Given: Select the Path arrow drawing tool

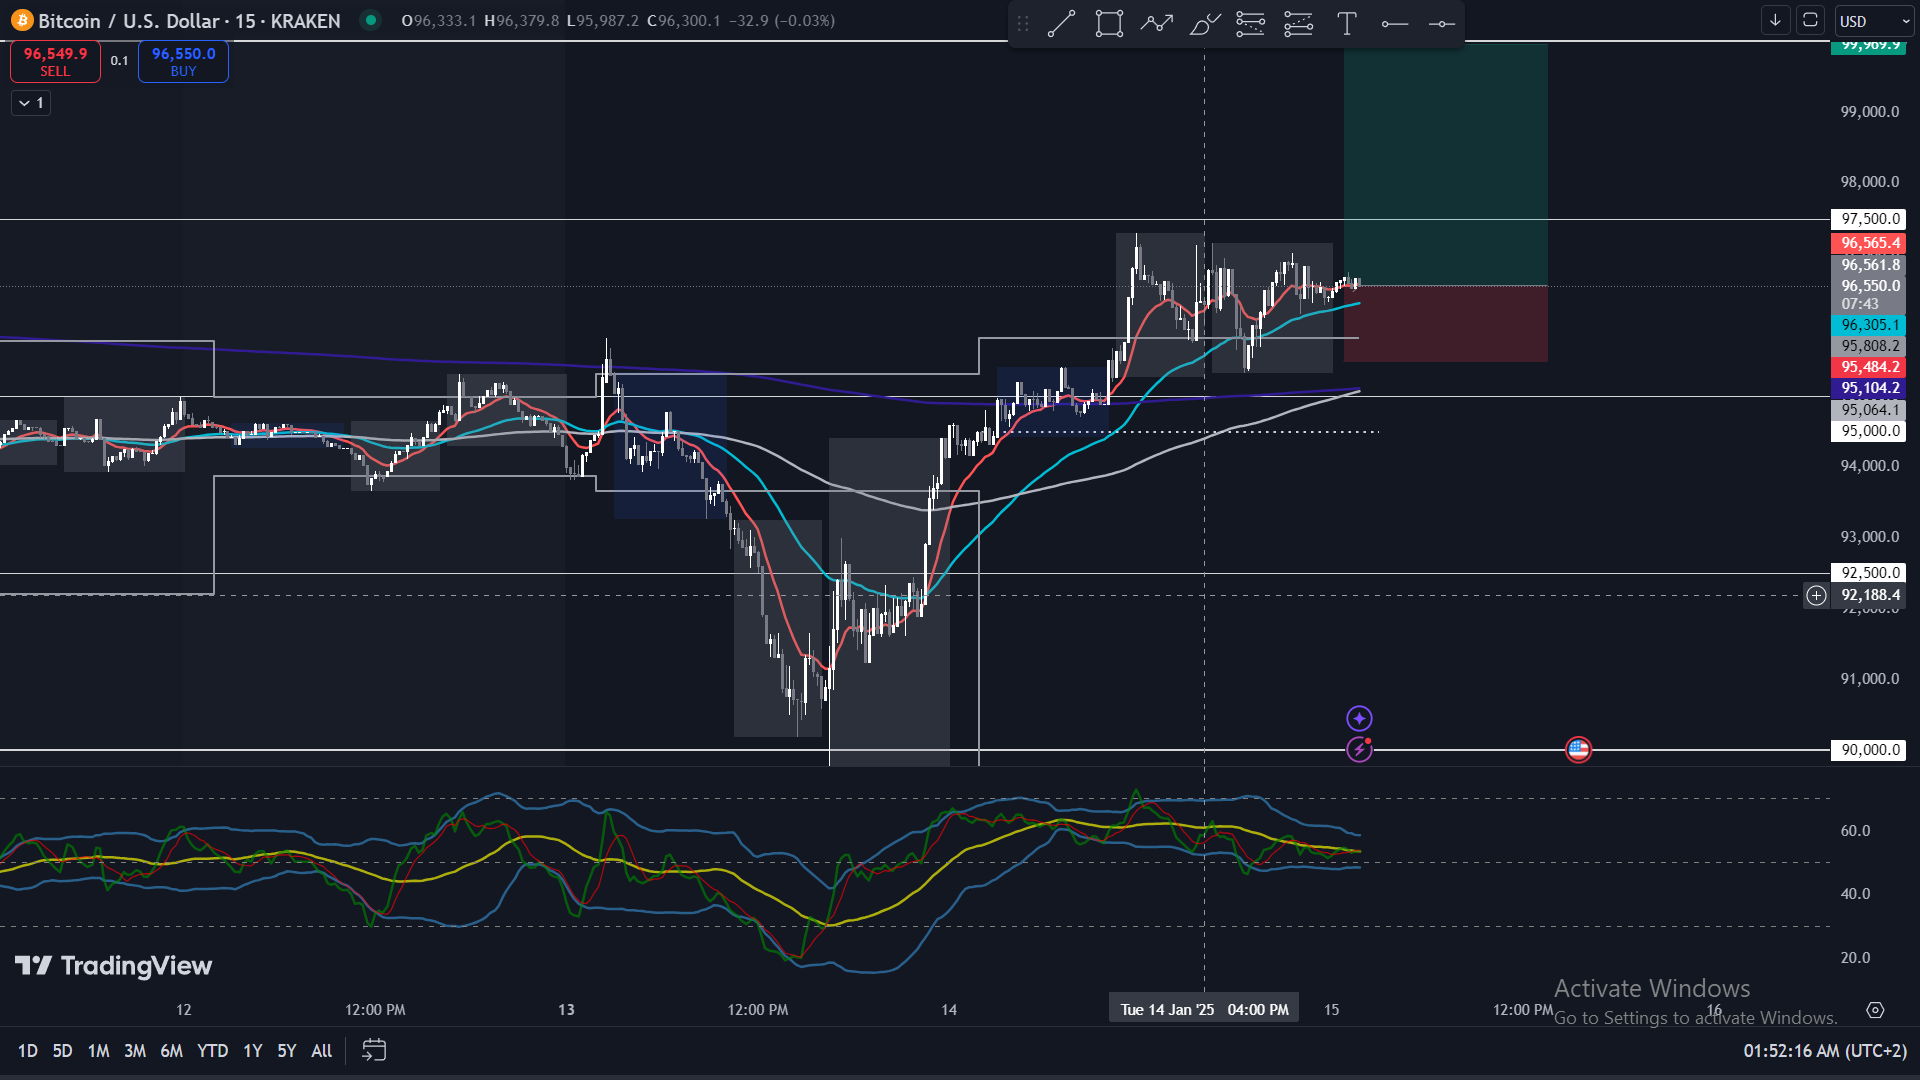Looking at the screenshot, I should 1156,23.
